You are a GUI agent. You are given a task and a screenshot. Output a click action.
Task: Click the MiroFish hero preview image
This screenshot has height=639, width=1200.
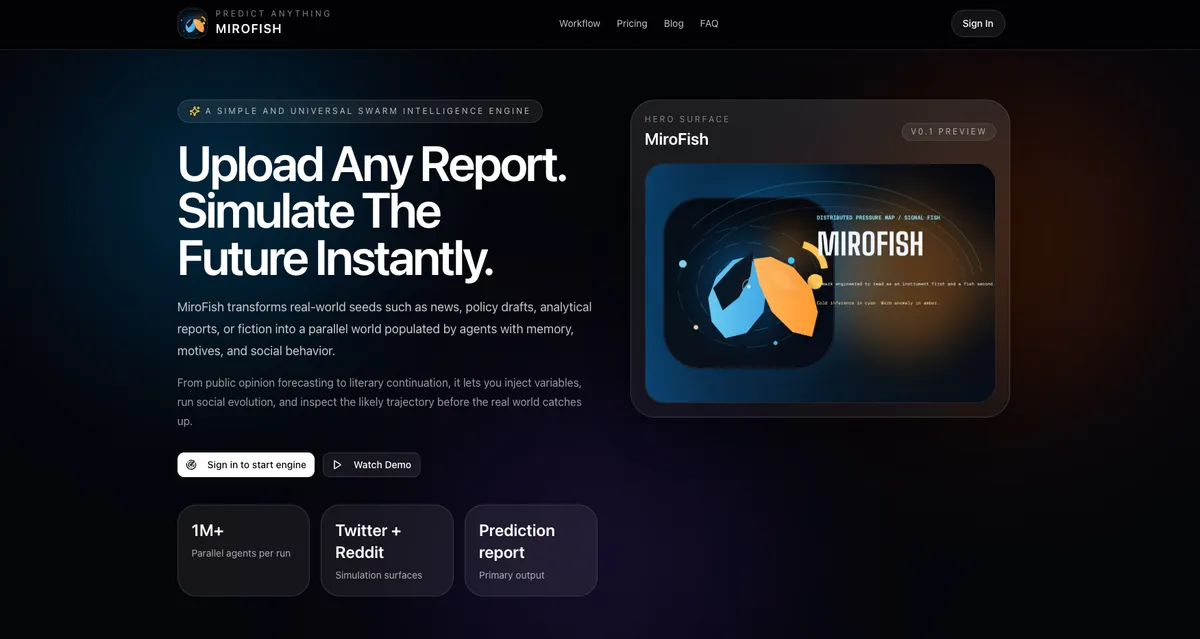click(x=820, y=283)
